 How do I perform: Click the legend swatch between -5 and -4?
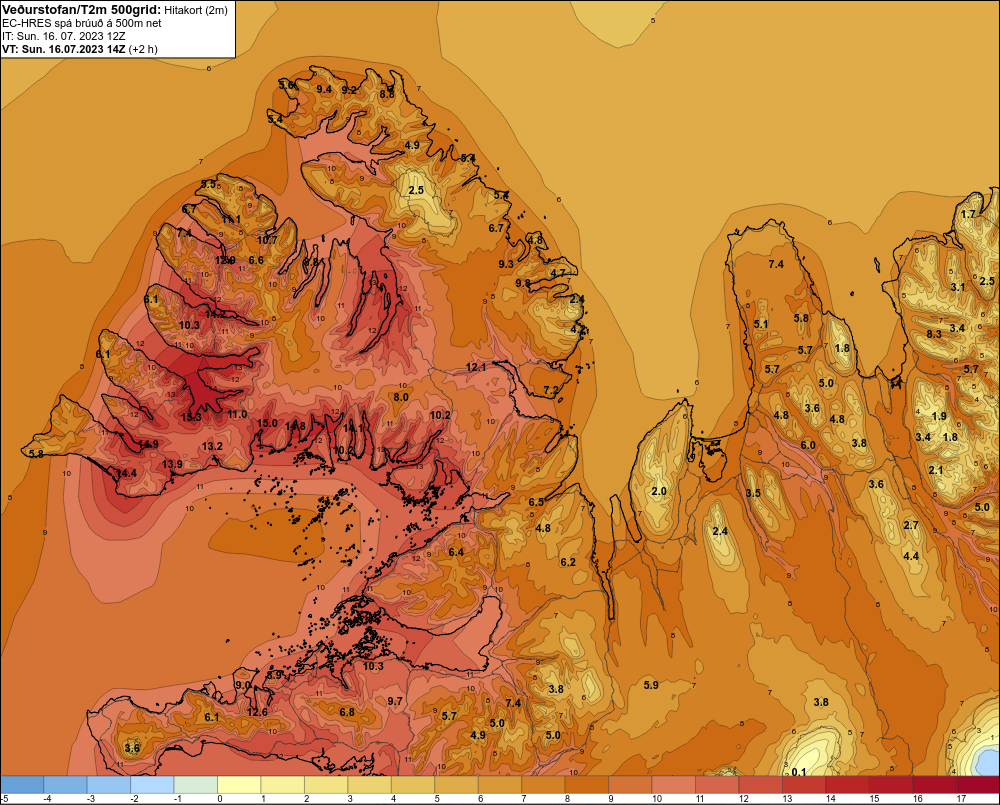(22, 785)
